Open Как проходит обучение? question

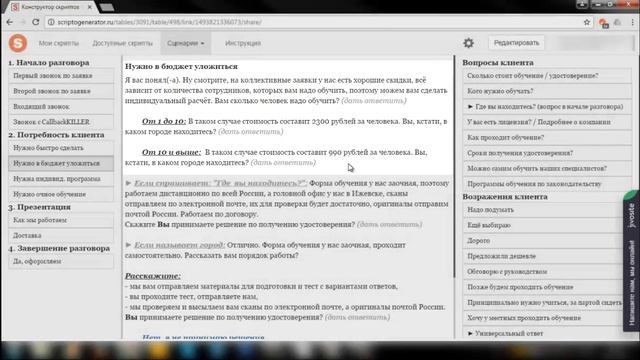[x=547, y=138]
